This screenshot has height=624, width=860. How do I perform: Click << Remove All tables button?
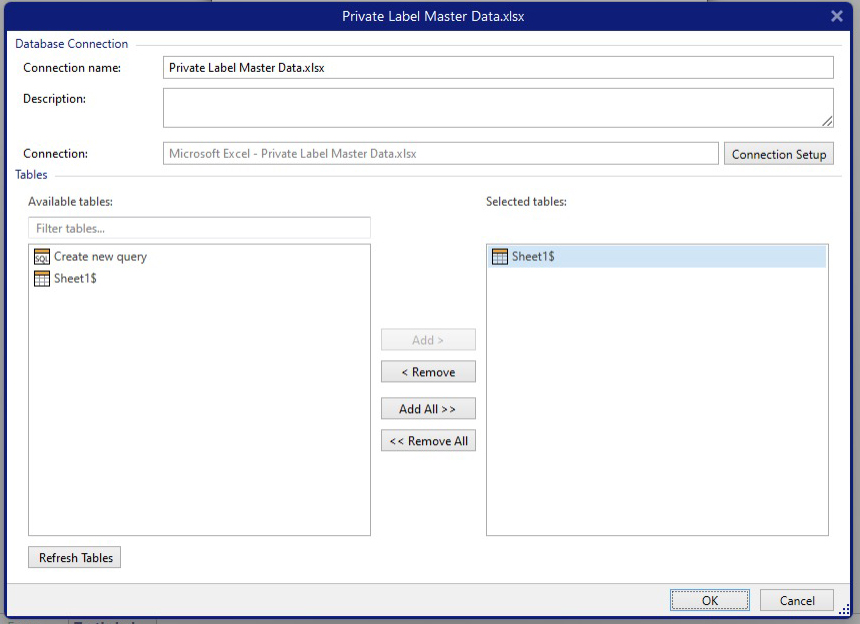click(x=428, y=441)
